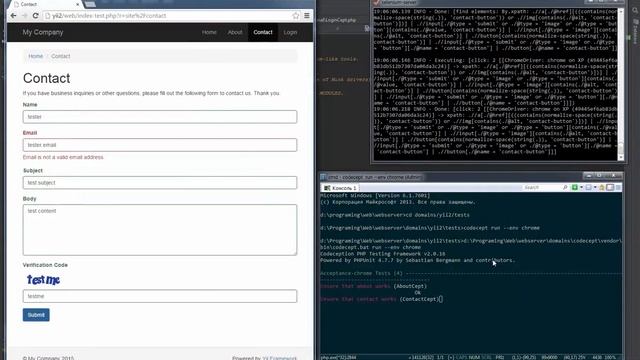Follow Home breadcrumb link
The image size is (640, 360).
[x=36, y=56]
